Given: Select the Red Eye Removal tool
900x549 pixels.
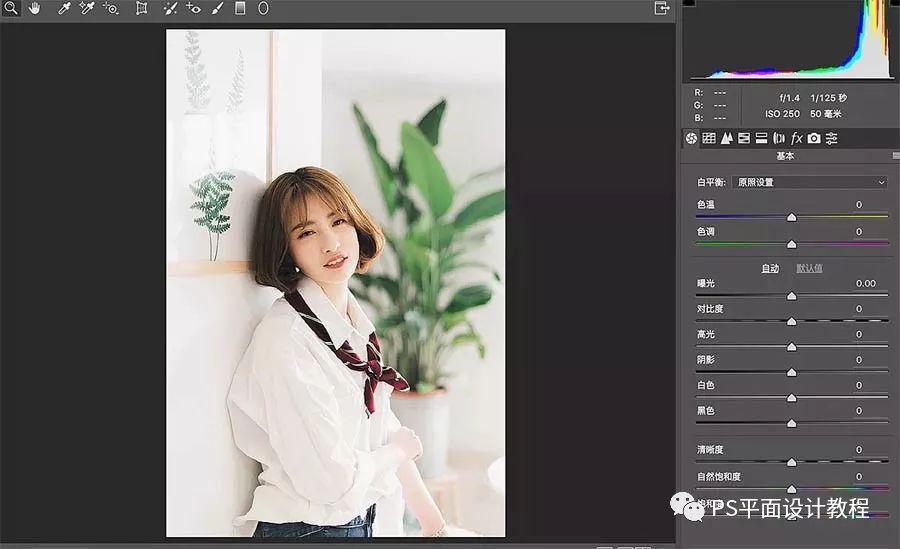Looking at the screenshot, I should click(193, 8).
